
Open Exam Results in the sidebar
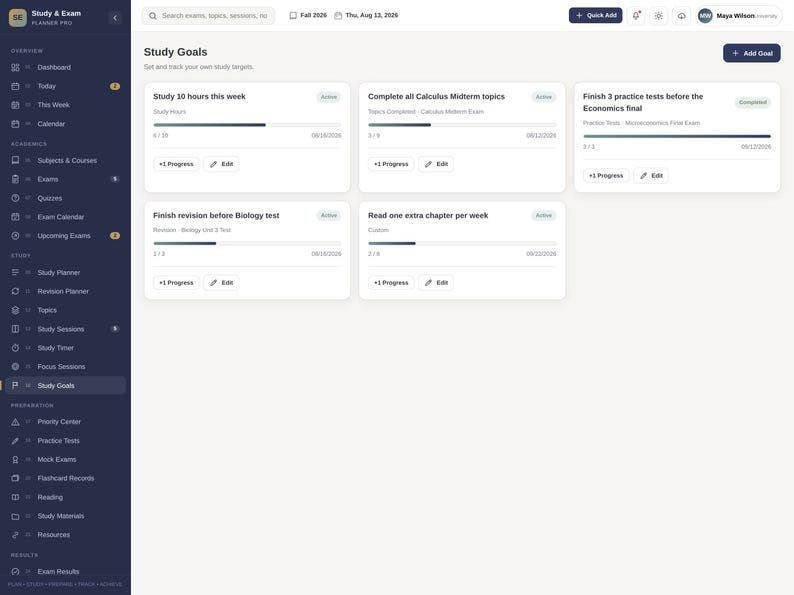[x=65, y=572]
